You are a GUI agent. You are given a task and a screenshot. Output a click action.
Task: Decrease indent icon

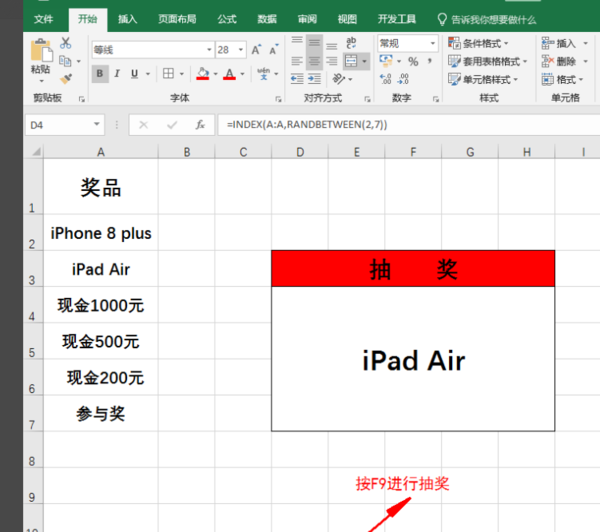(x=297, y=79)
